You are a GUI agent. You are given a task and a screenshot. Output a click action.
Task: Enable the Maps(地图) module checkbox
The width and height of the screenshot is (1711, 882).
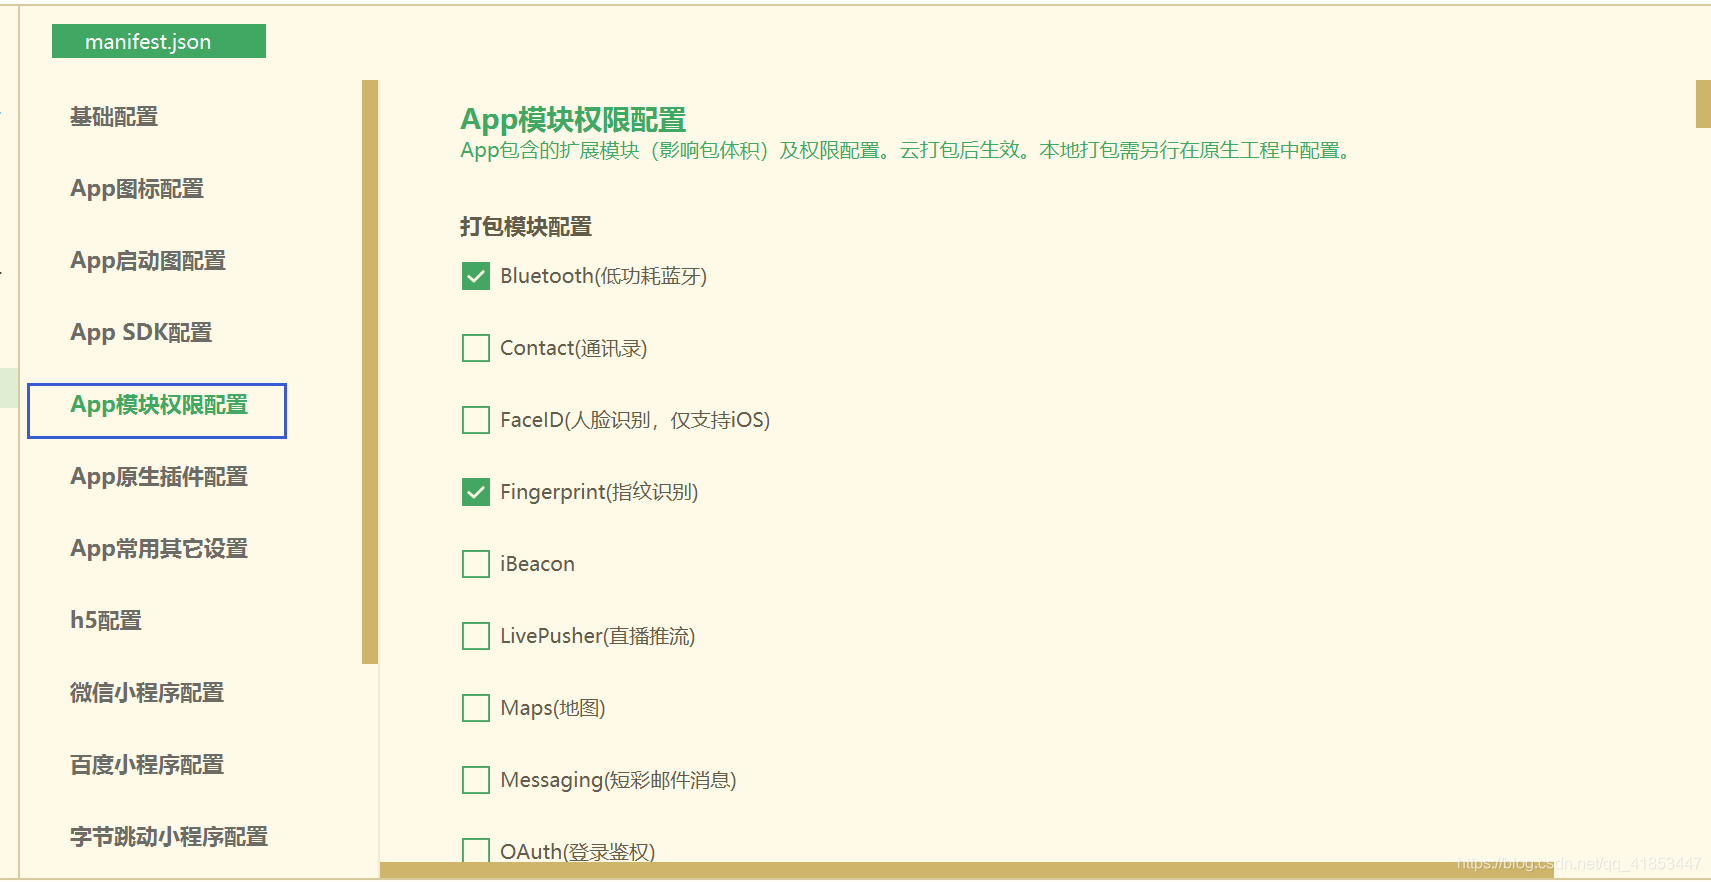476,708
